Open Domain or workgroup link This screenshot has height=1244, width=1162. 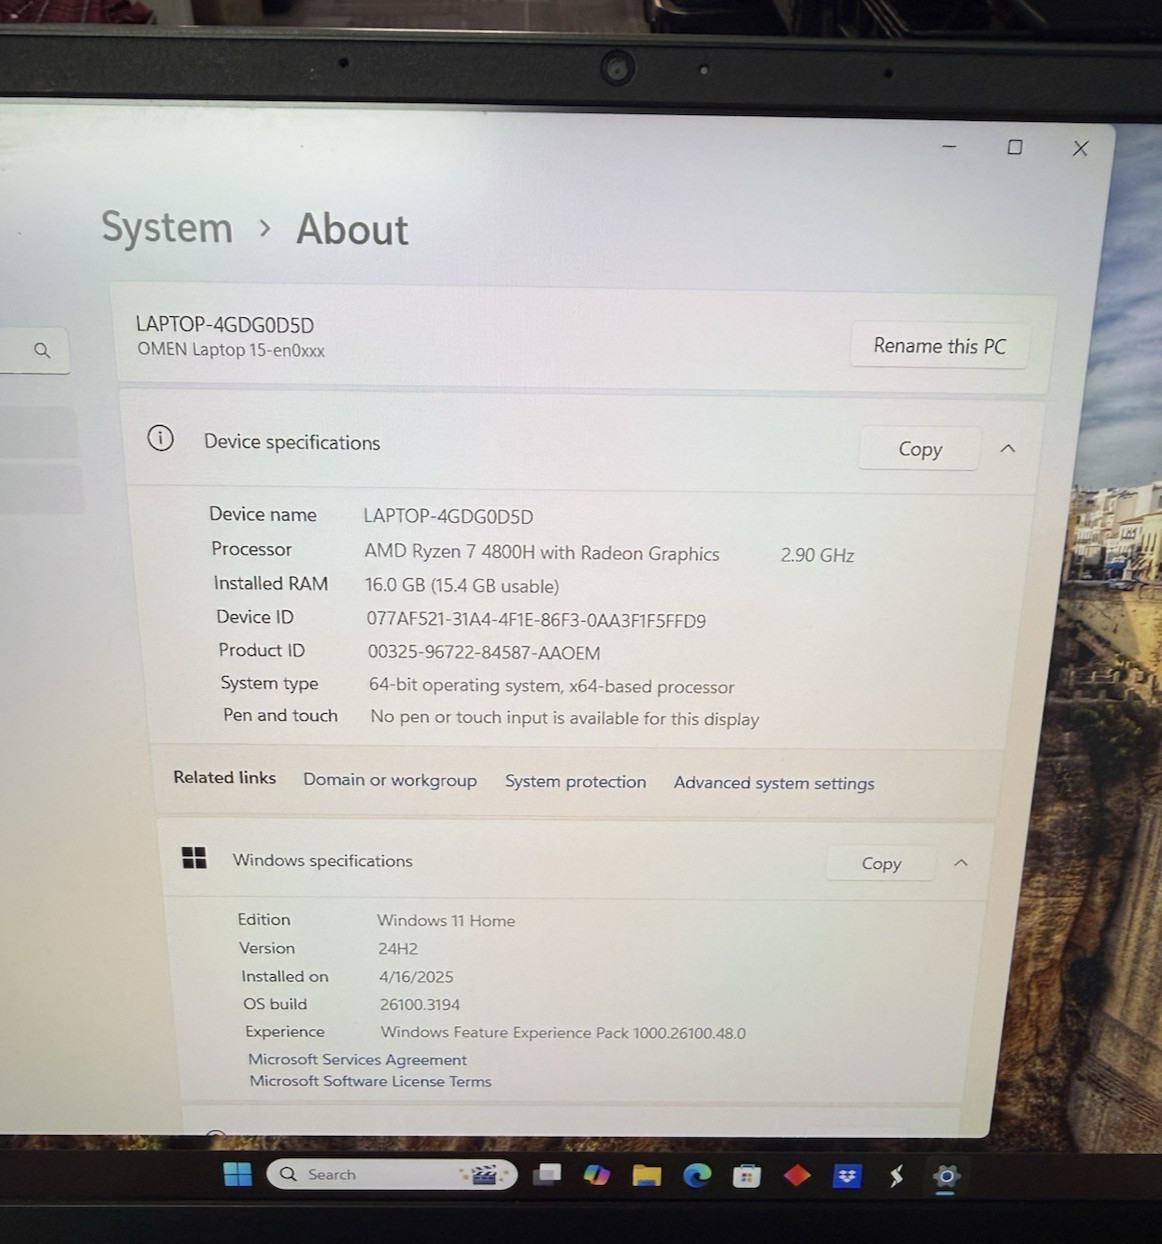[x=390, y=780]
